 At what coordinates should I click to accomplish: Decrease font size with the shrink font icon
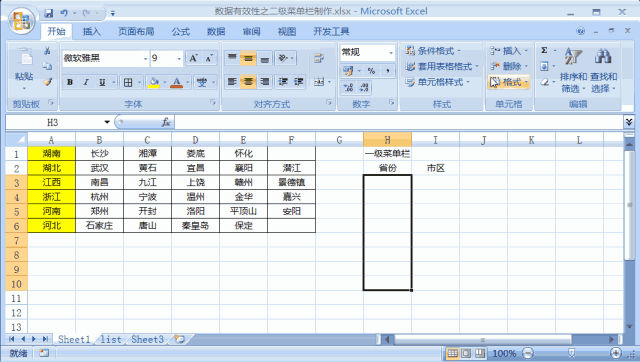pyautogui.click(x=209, y=58)
